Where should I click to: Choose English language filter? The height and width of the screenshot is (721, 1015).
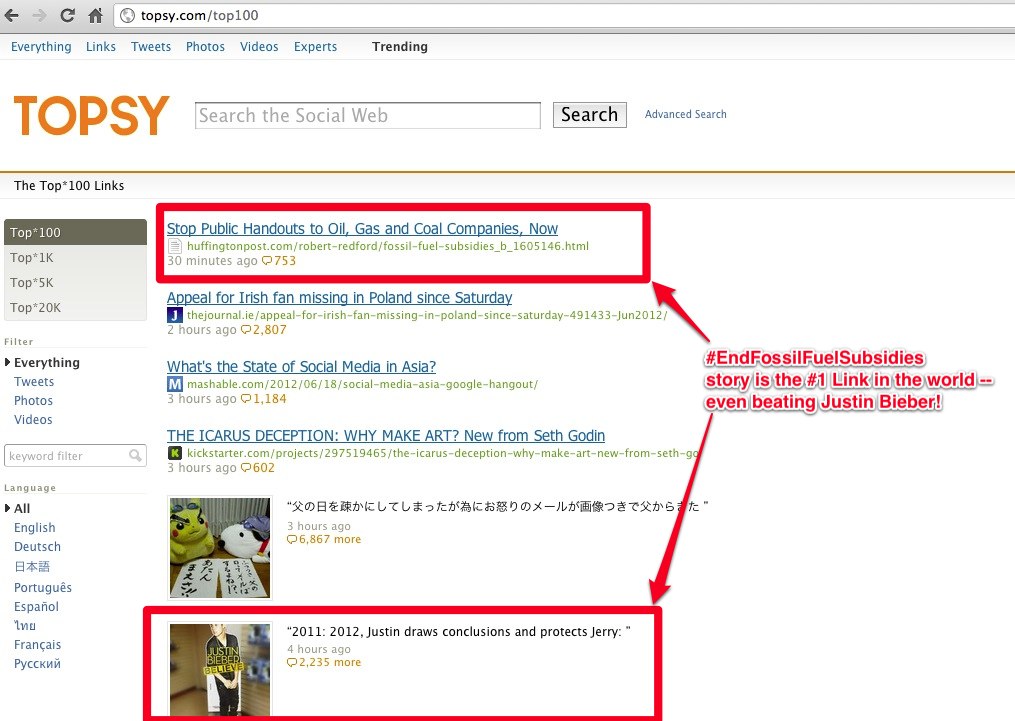coord(34,527)
